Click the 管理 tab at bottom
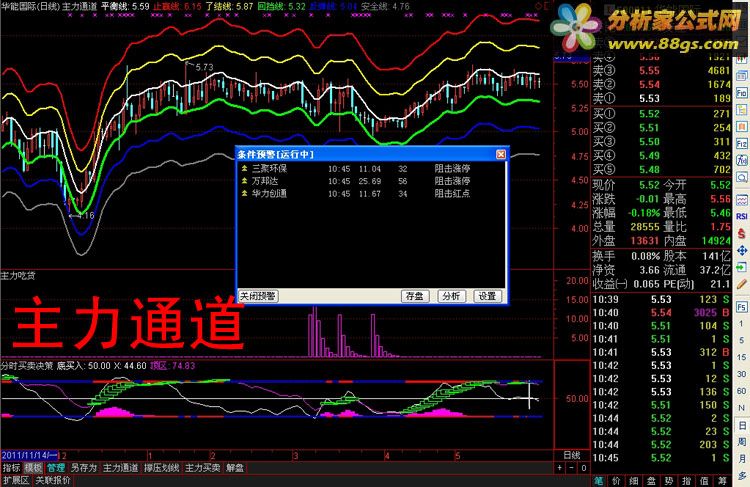The image size is (750, 487). [x=56, y=468]
